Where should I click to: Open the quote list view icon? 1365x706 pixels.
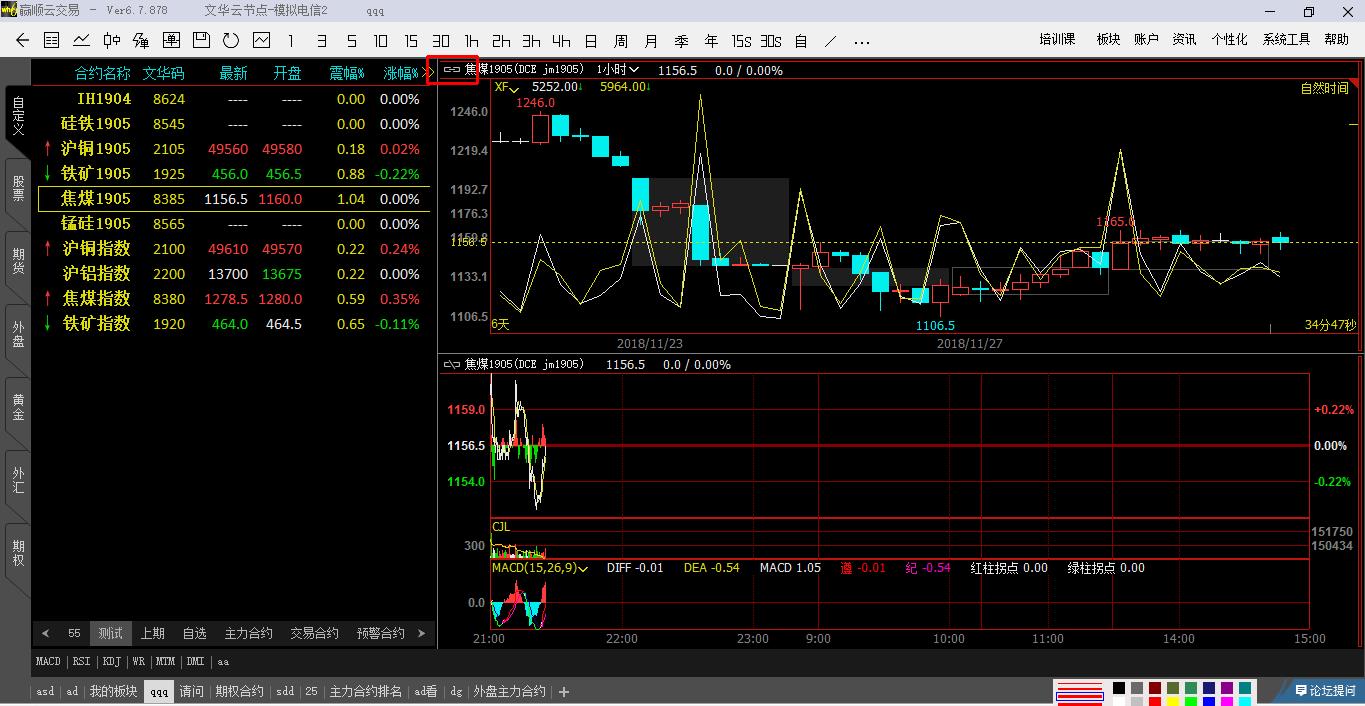pos(52,41)
